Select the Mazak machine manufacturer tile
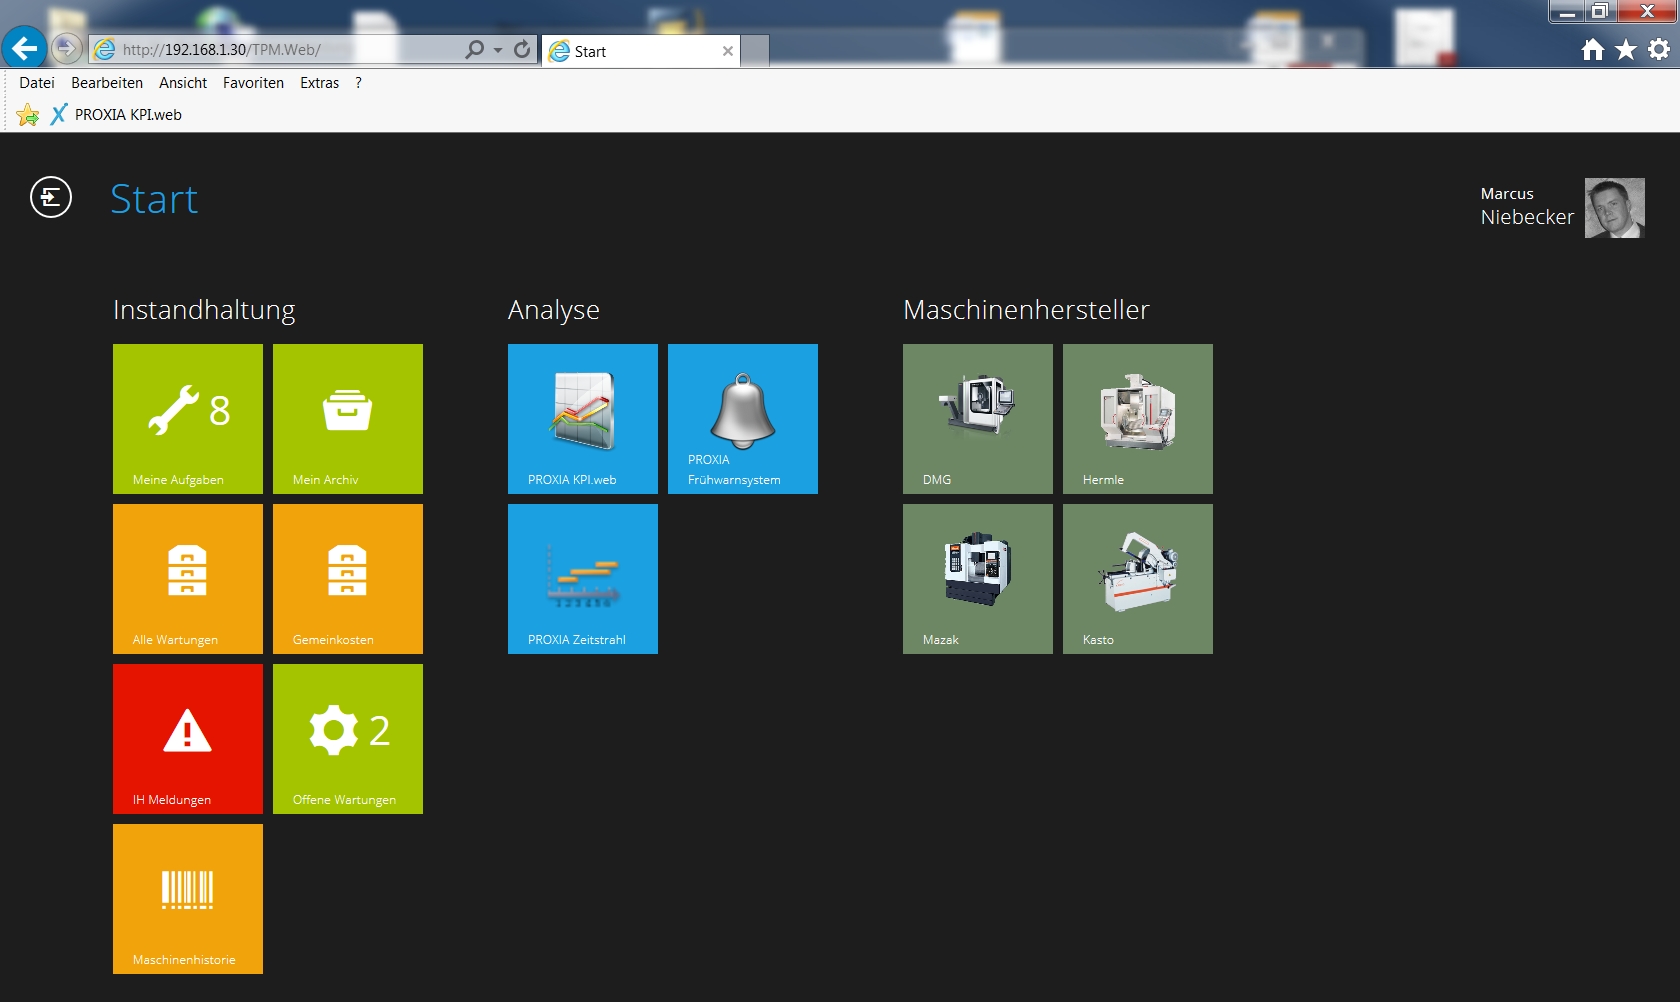Viewport: 1680px width, 1002px height. [x=978, y=579]
